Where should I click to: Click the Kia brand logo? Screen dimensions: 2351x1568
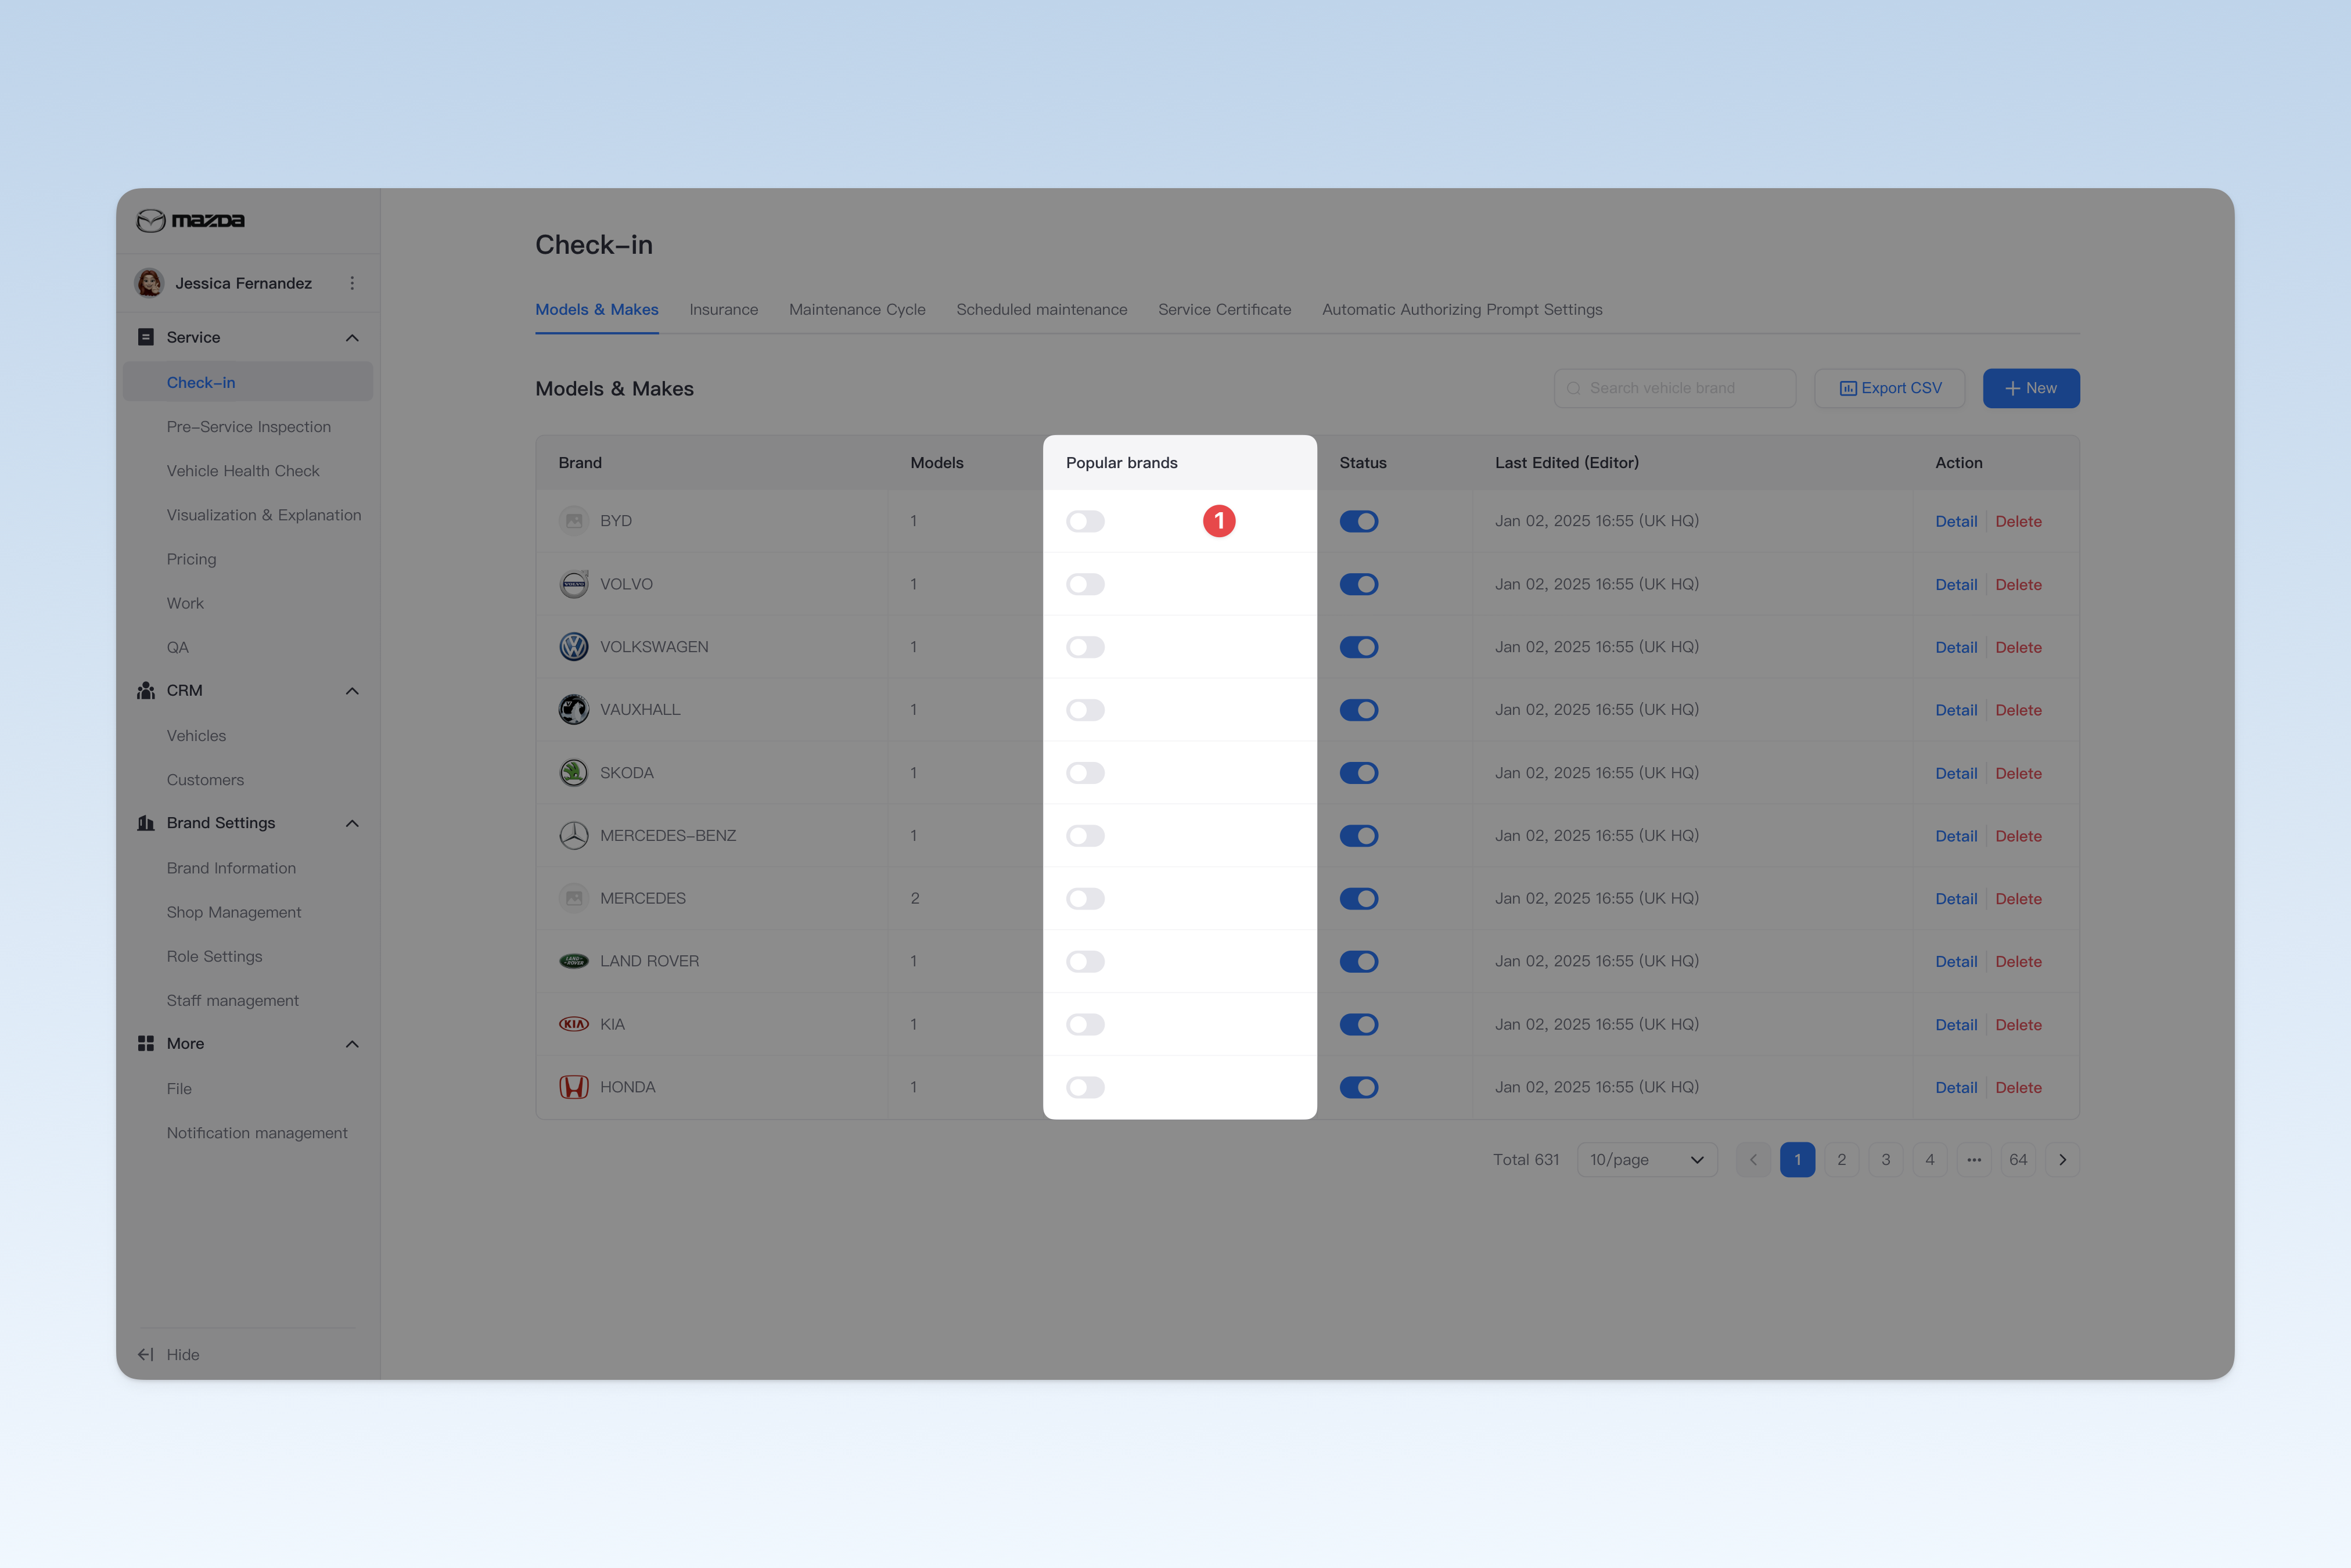pos(574,1024)
